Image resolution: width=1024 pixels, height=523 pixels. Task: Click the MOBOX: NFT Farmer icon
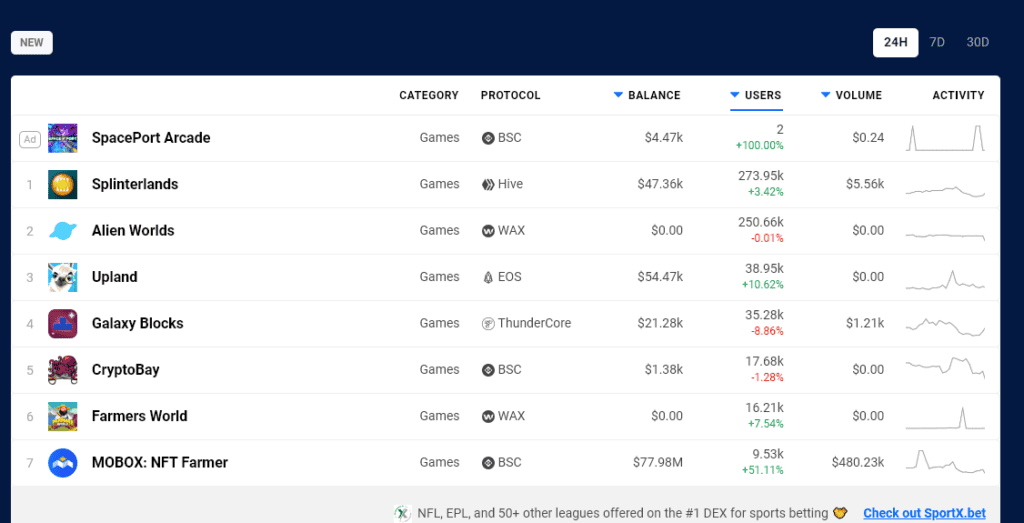63,463
